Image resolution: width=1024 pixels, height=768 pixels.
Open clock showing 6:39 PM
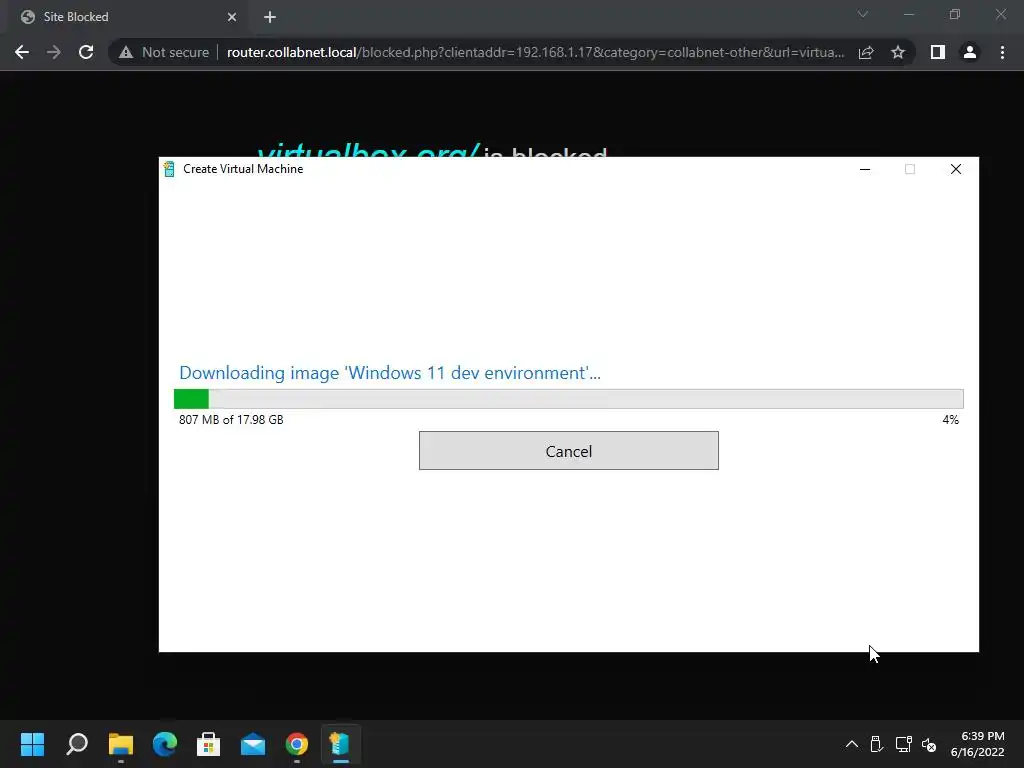pyautogui.click(x=977, y=744)
